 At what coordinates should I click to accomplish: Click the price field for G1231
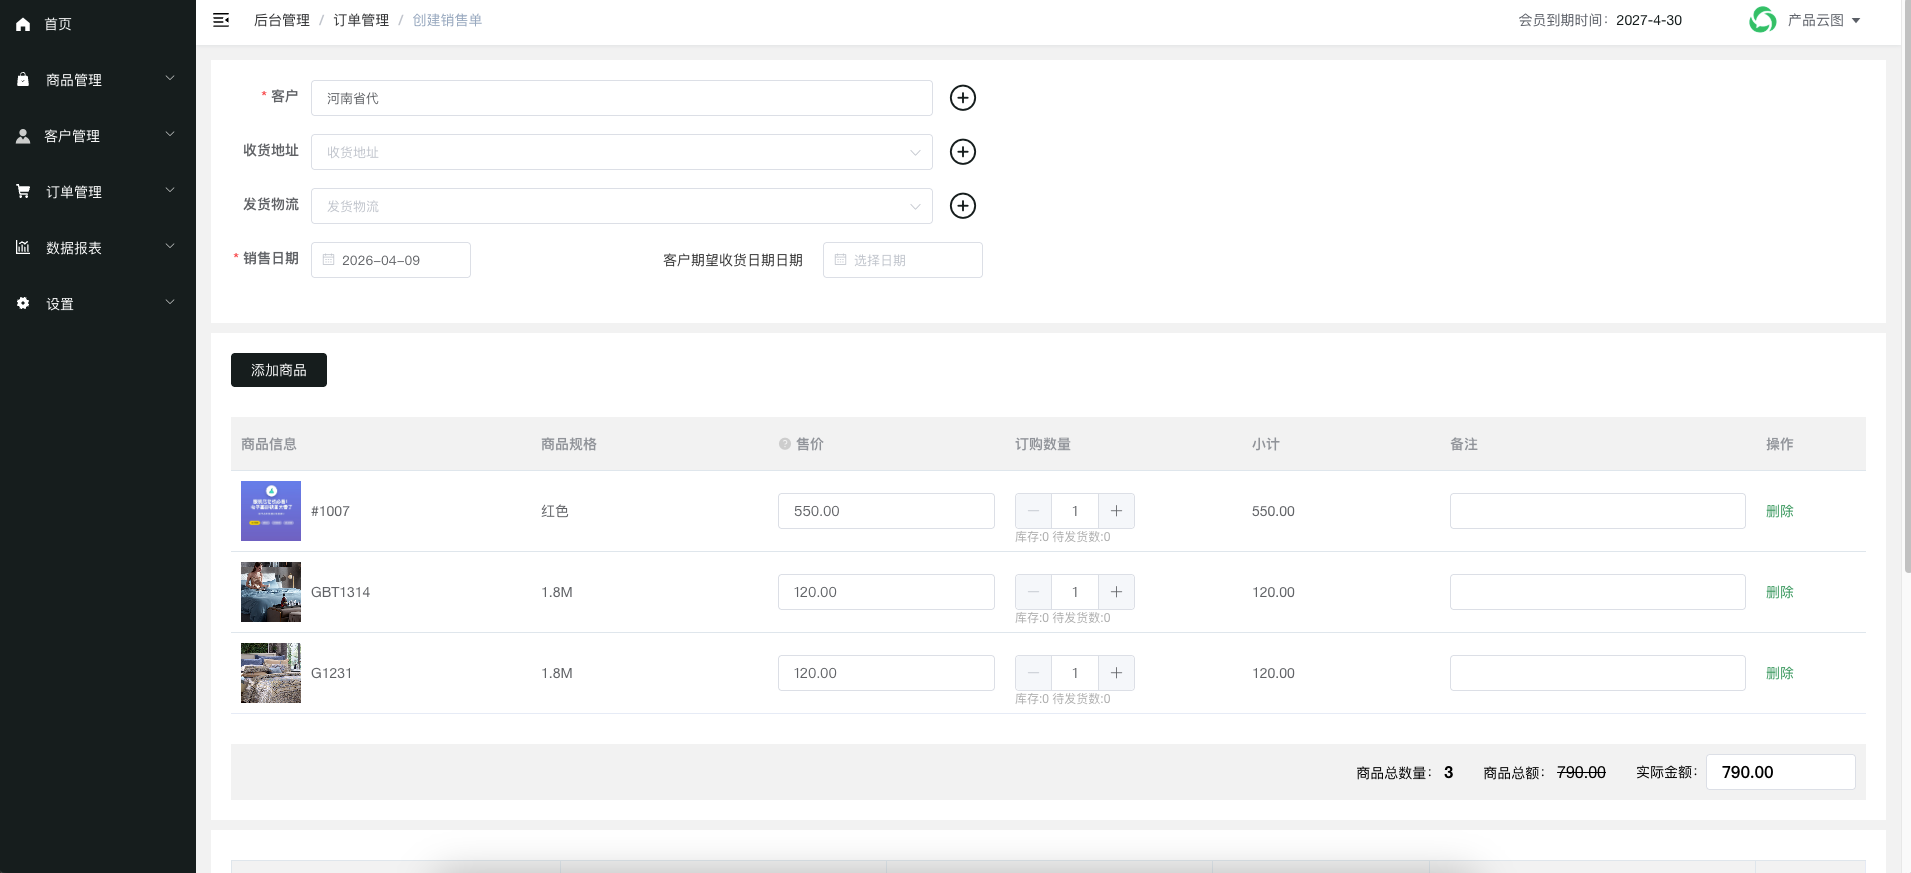tap(886, 673)
